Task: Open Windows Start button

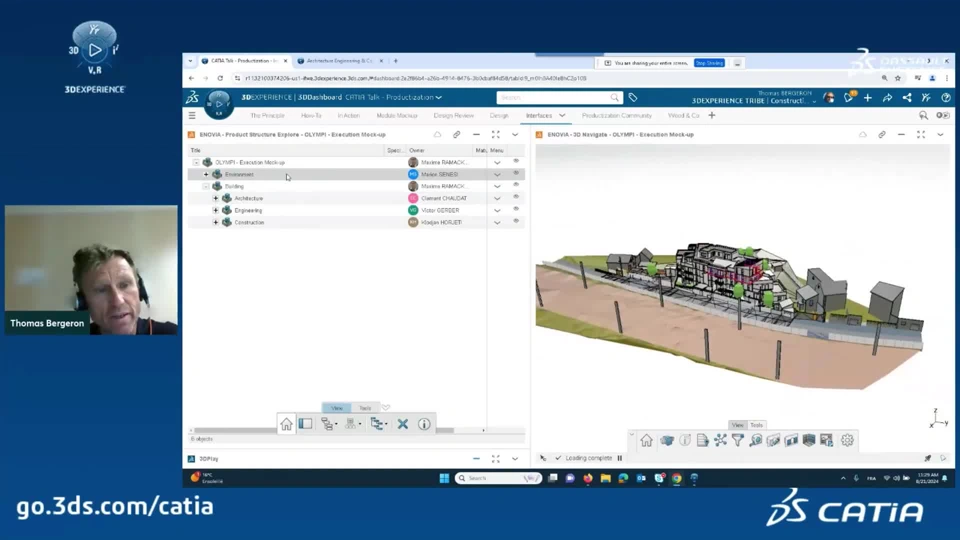Action: pyautogui.click(x=444, y=478)
